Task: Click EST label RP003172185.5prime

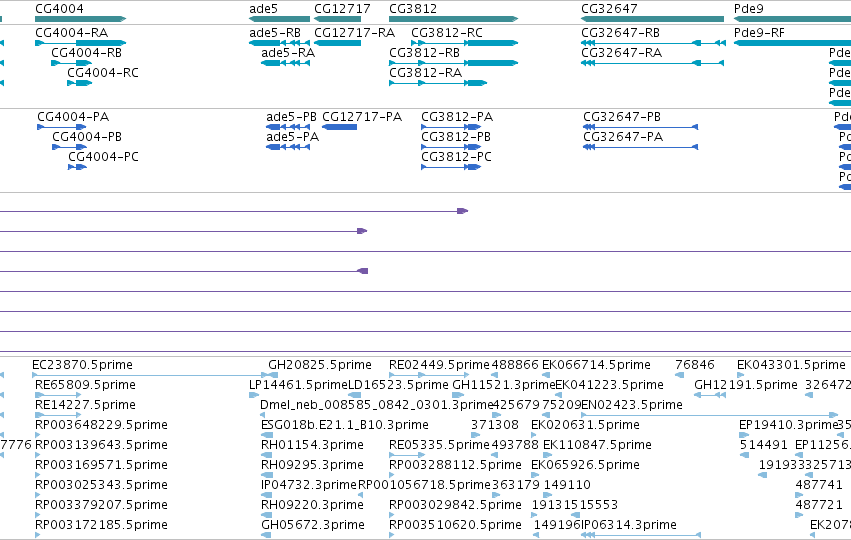Action: (x=101, y=525)
